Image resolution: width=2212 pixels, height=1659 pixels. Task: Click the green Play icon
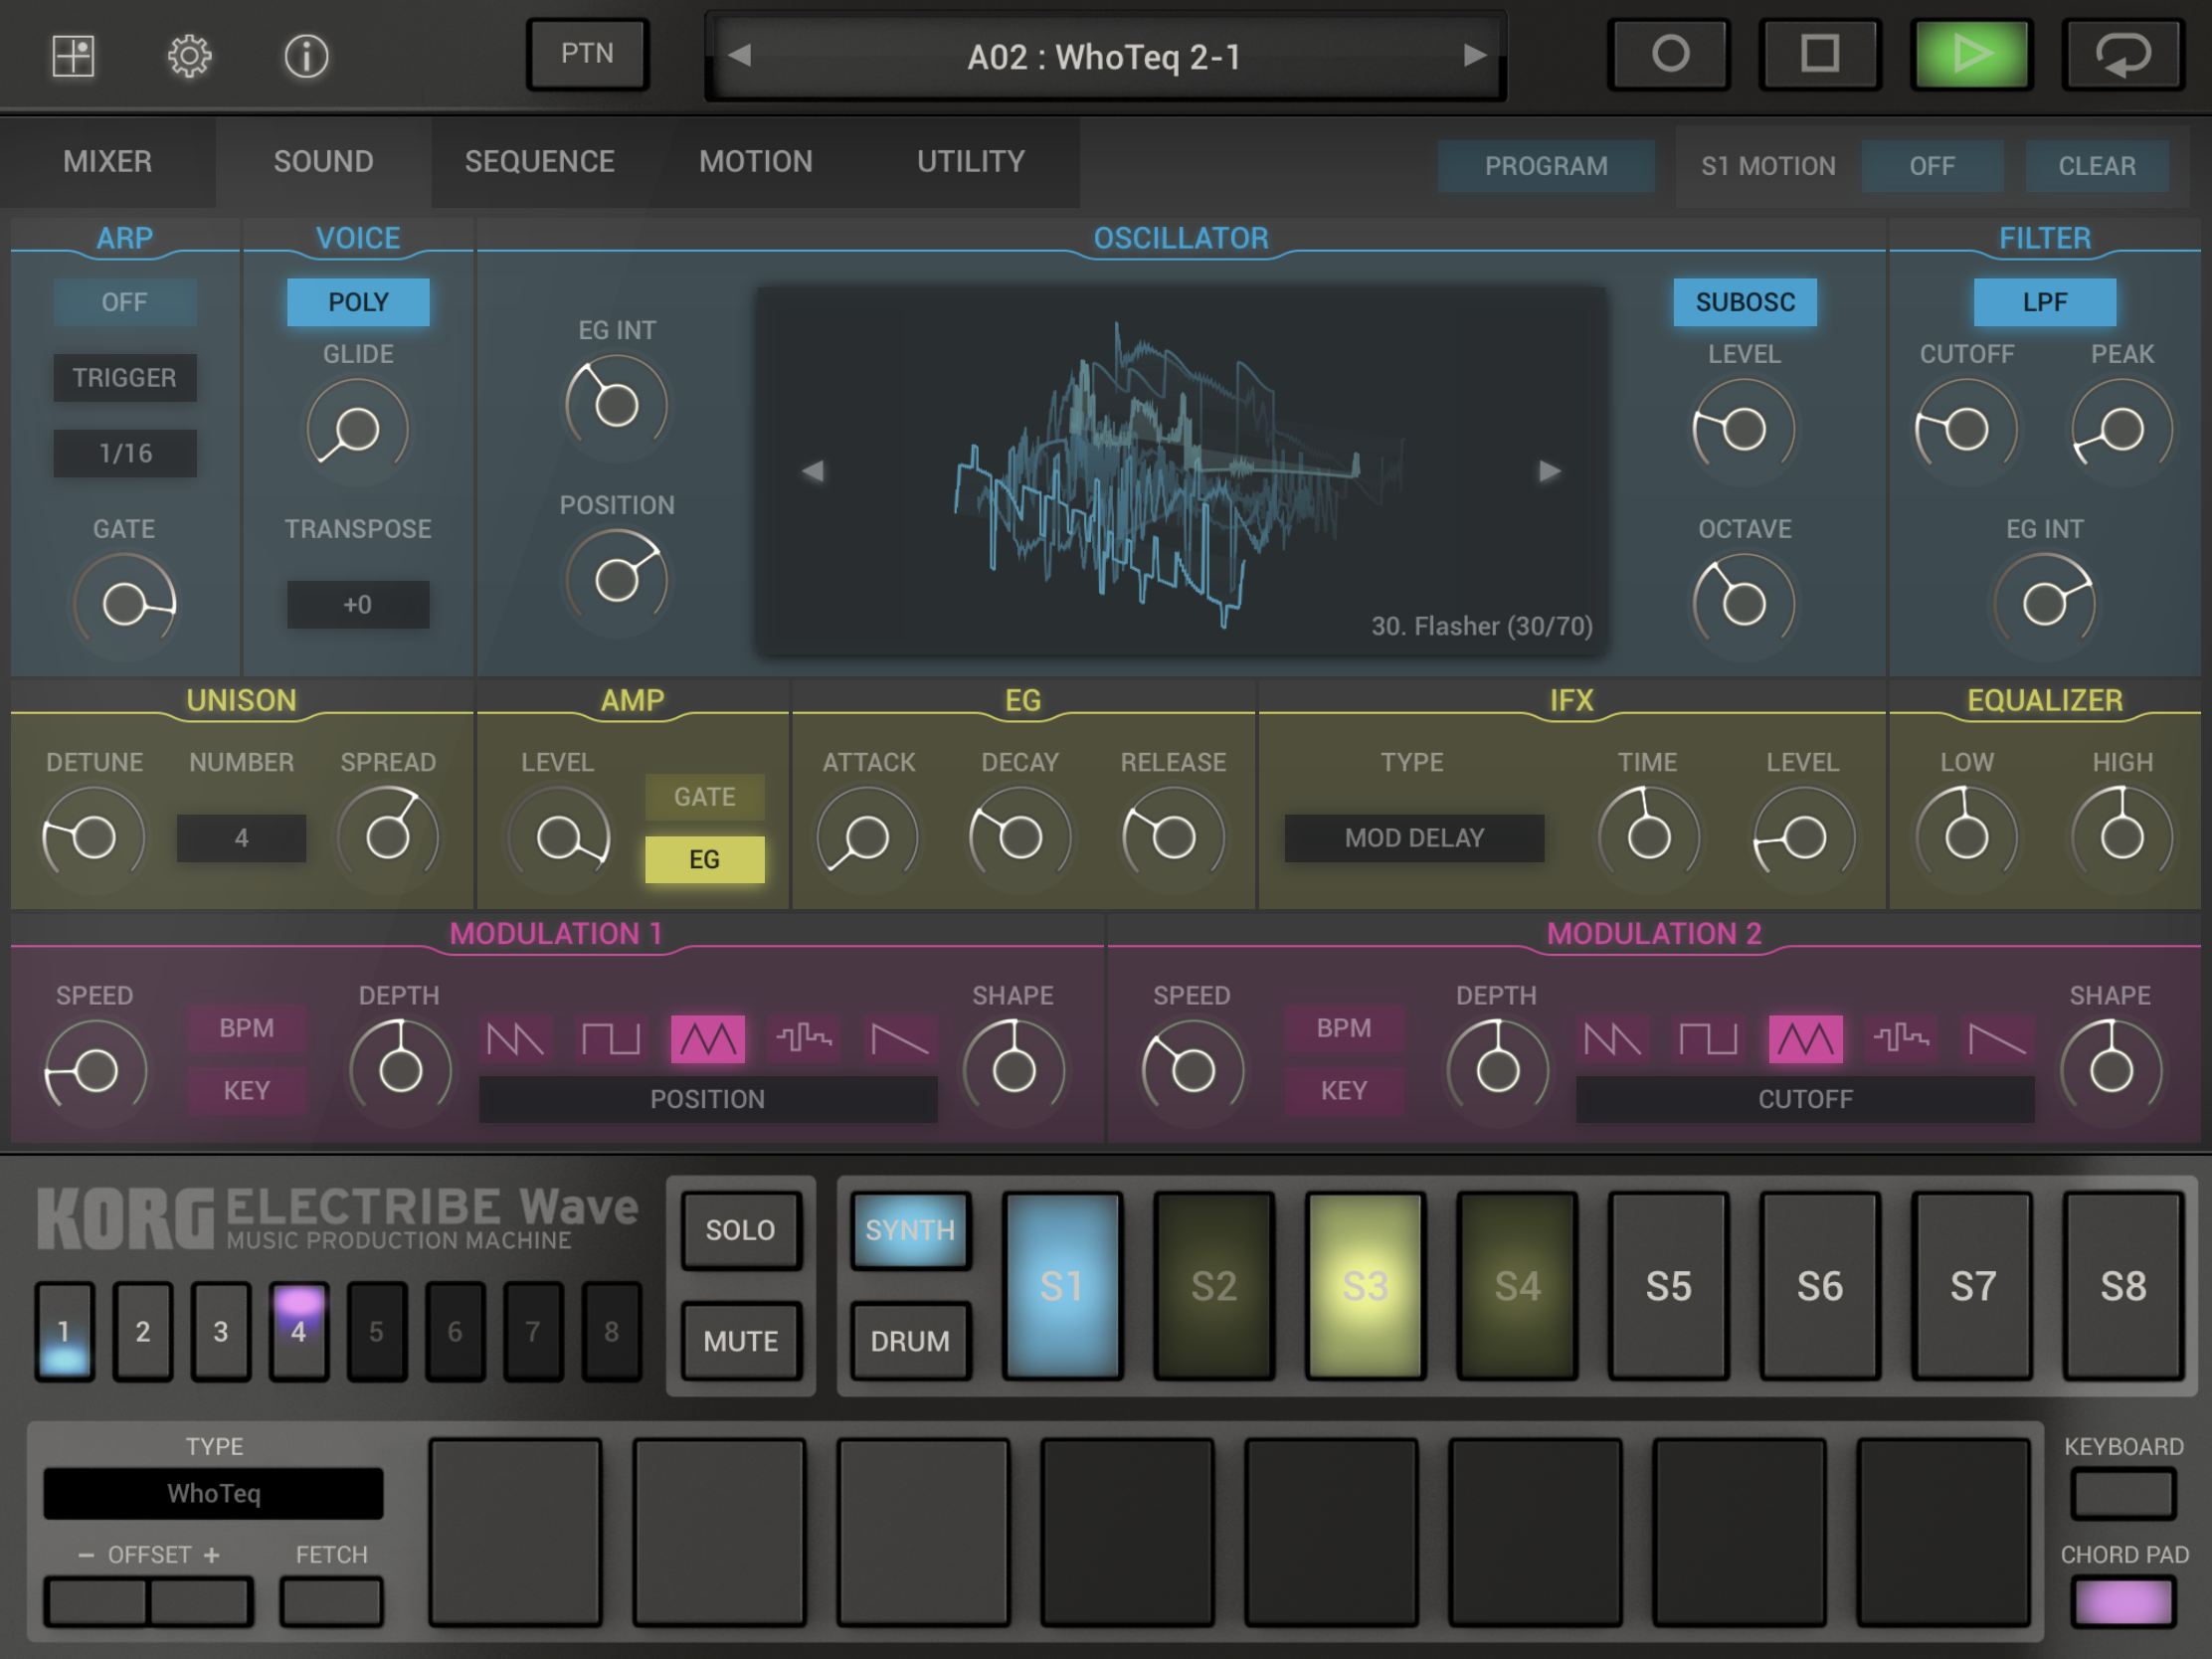pyautogui.click(x=1971, y=55)
